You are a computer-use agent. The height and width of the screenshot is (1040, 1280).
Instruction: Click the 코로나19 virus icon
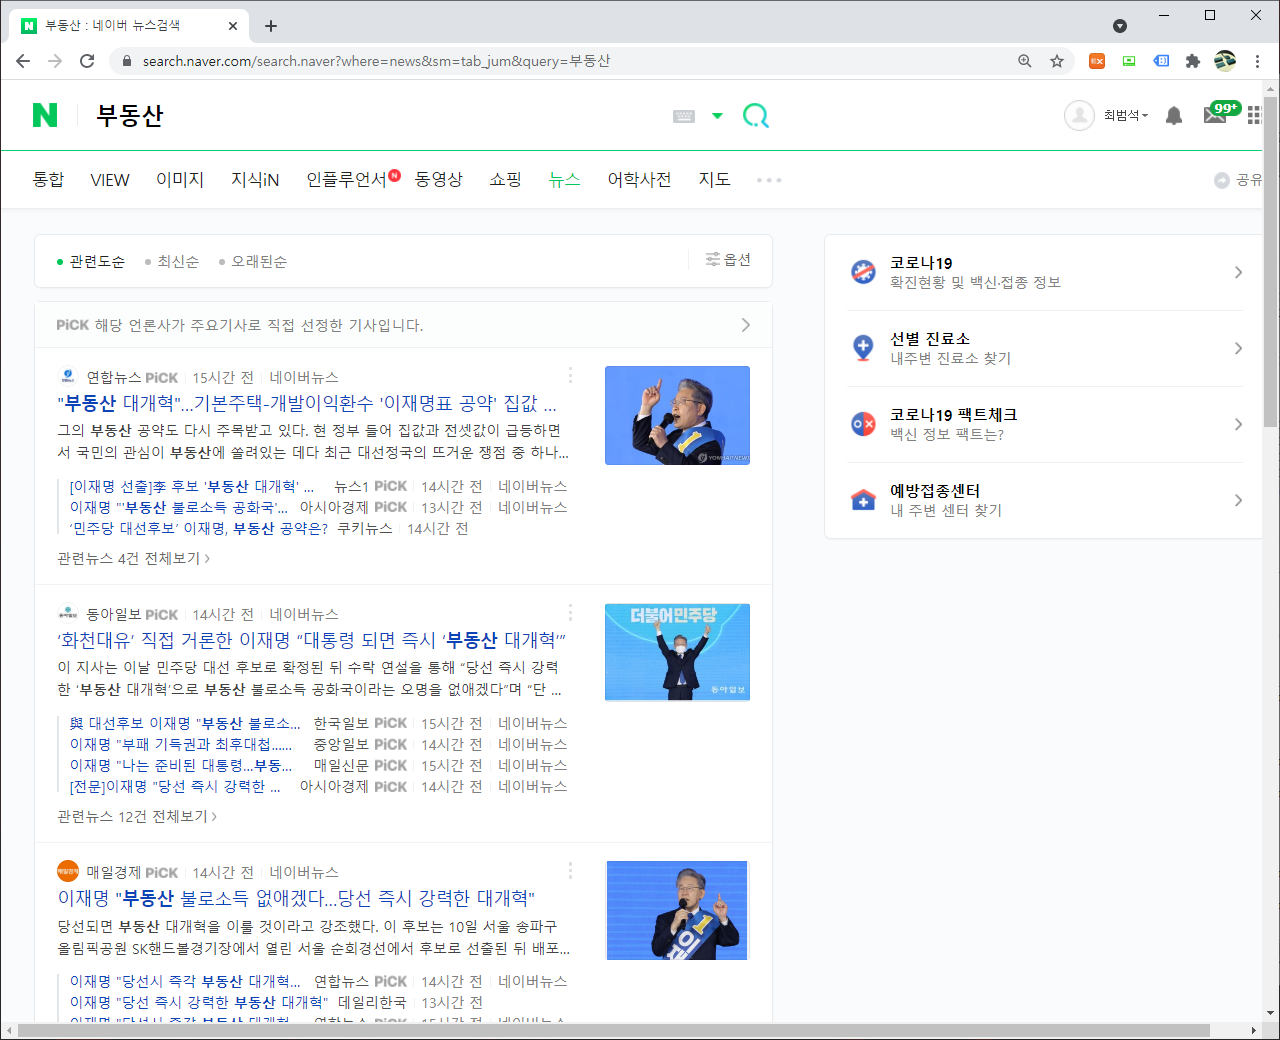click(x=863, y=272)
